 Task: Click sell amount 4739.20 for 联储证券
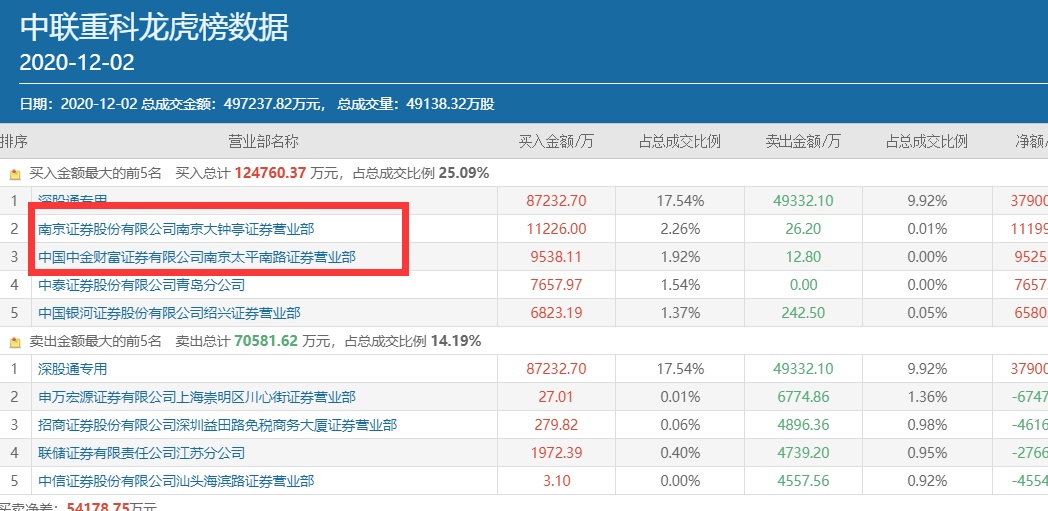(803, 454)
